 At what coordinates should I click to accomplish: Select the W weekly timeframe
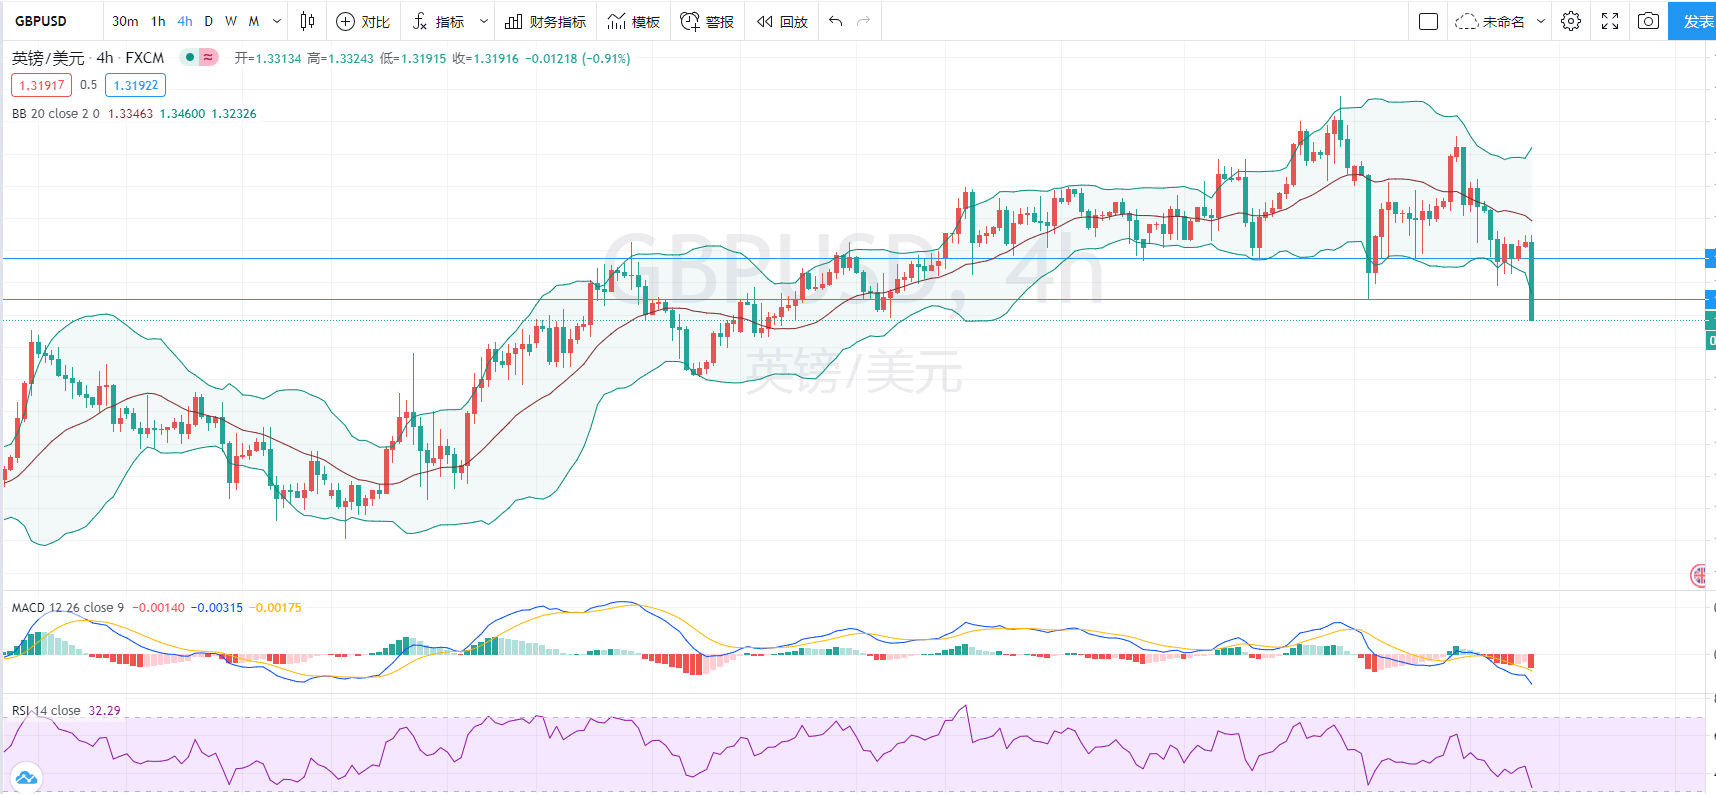click(x=231, y=21)
